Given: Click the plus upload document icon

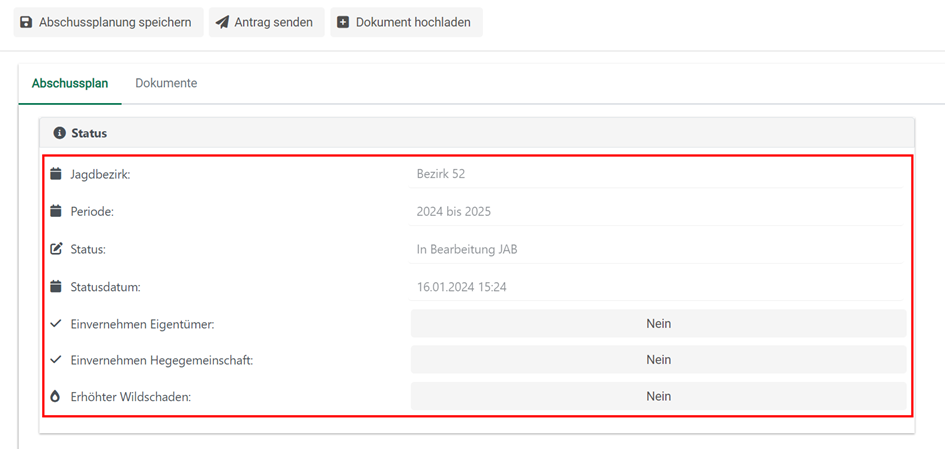Looking at the screenshot, I should pos(343,22).
